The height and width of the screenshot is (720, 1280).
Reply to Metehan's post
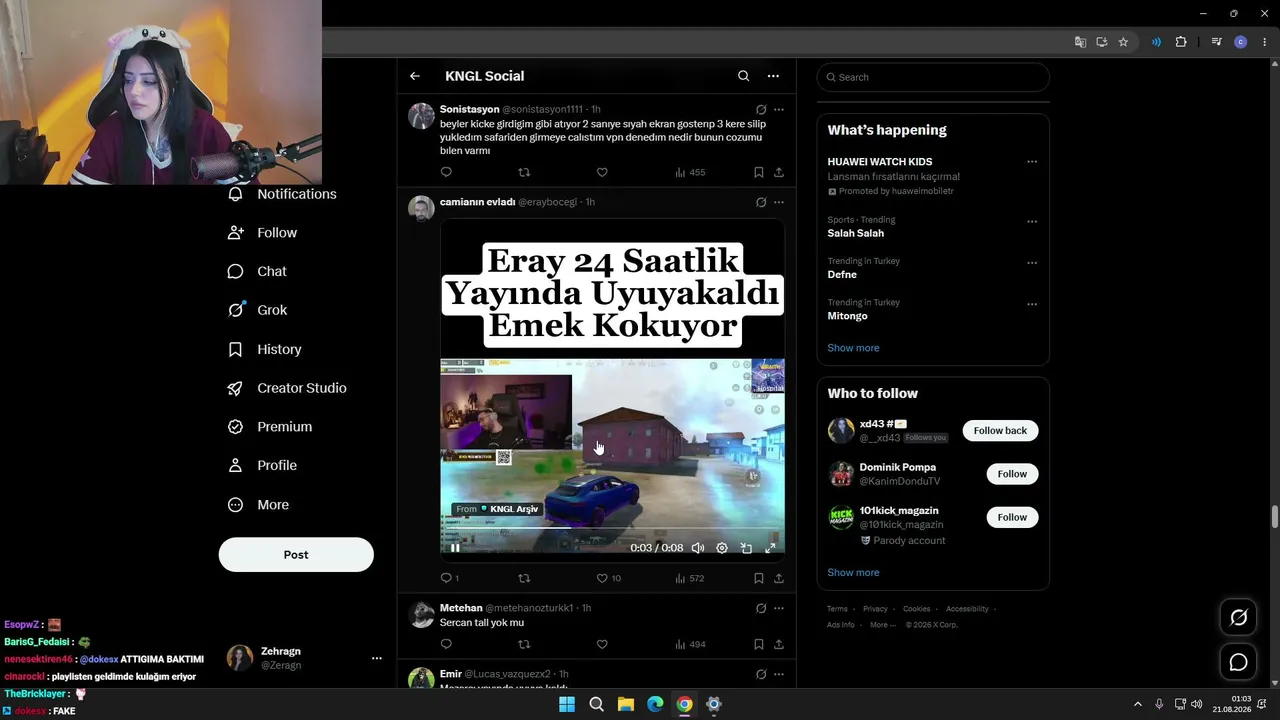(x=446, y=644)
